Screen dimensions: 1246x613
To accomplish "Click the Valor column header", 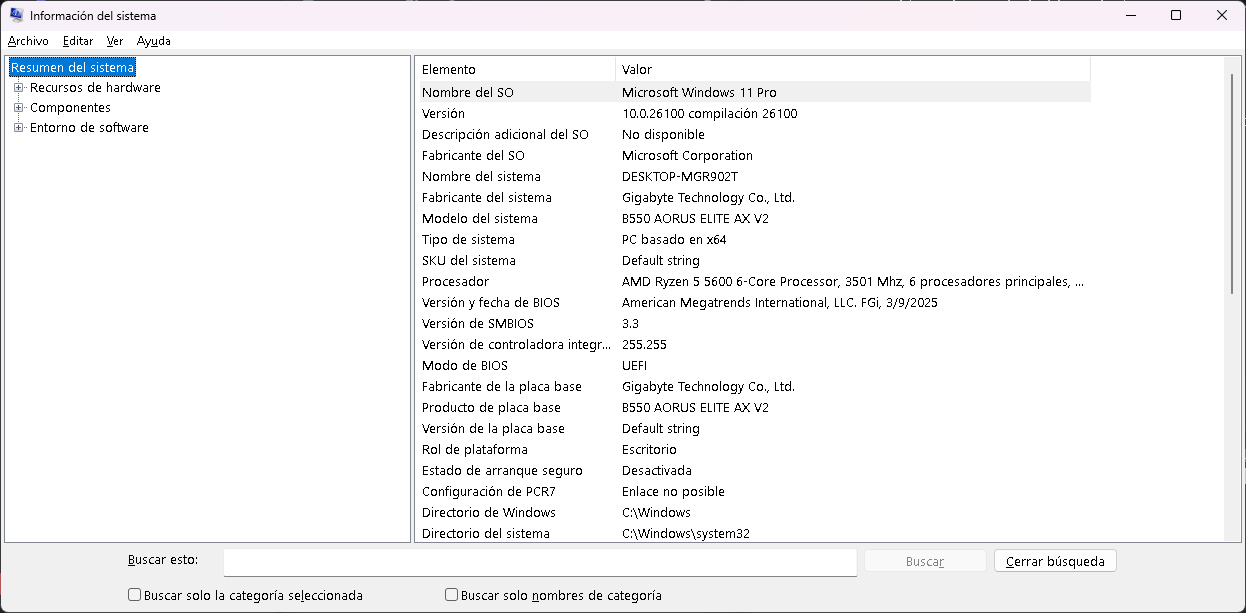I will tap(850, 69).
